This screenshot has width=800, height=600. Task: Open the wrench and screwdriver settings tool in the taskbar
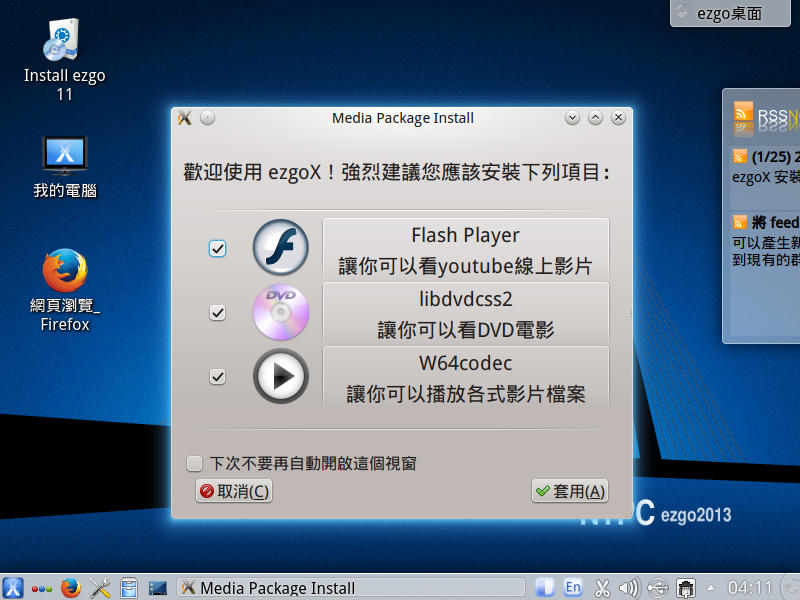[100, 588]
